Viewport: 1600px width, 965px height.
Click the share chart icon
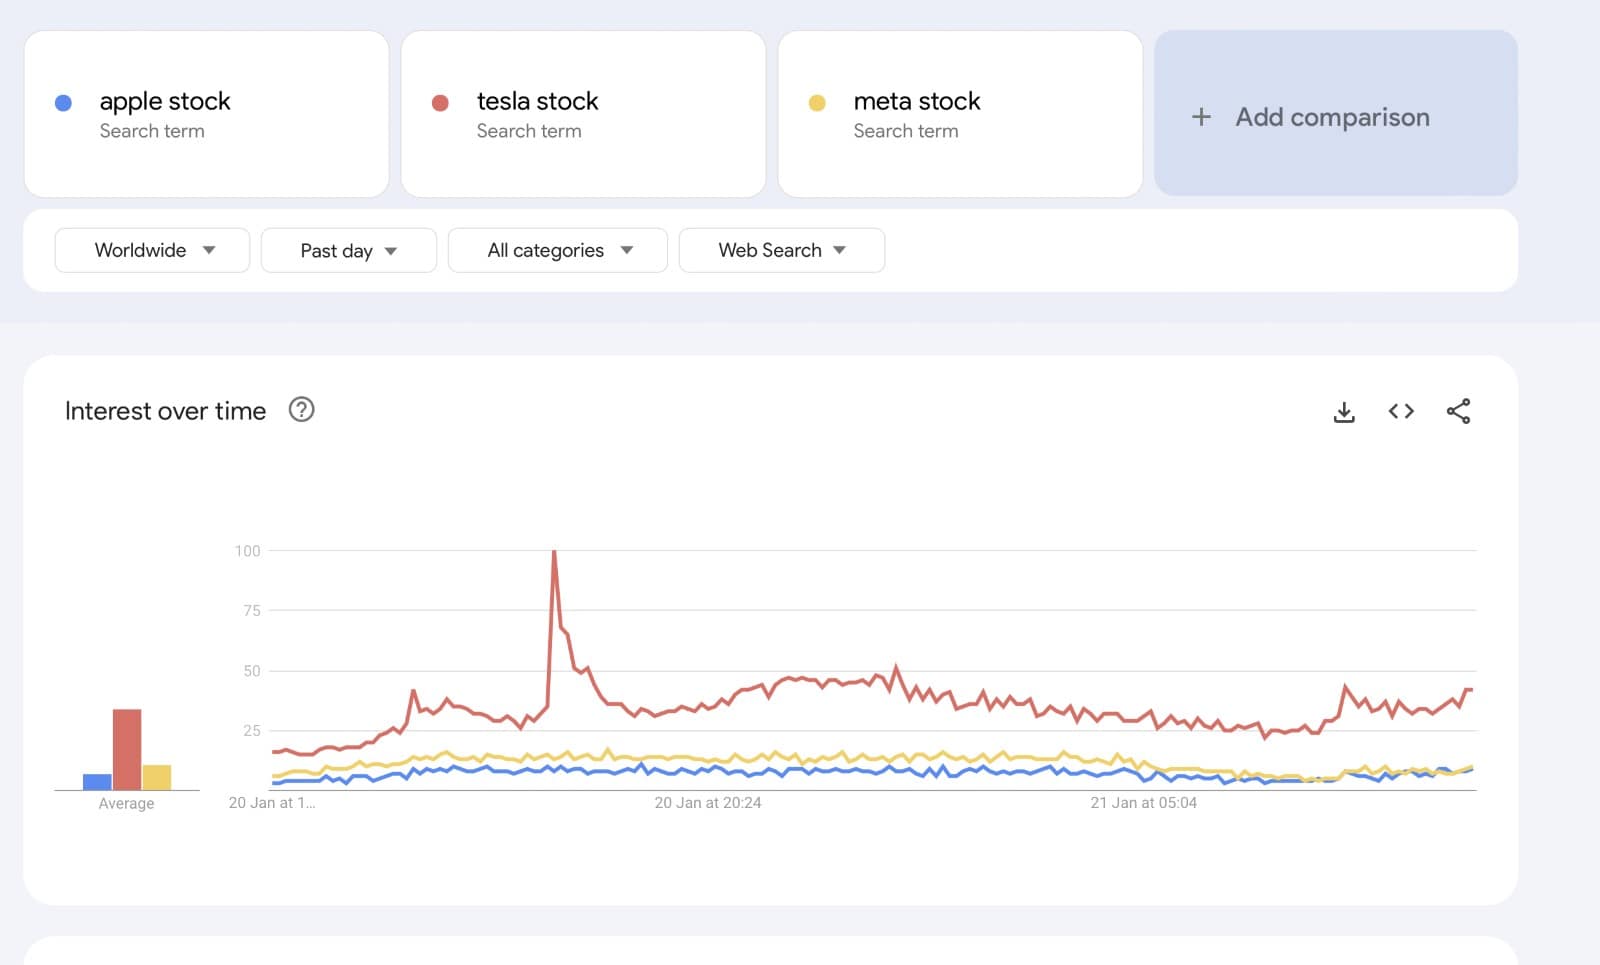click(1458, 411)
